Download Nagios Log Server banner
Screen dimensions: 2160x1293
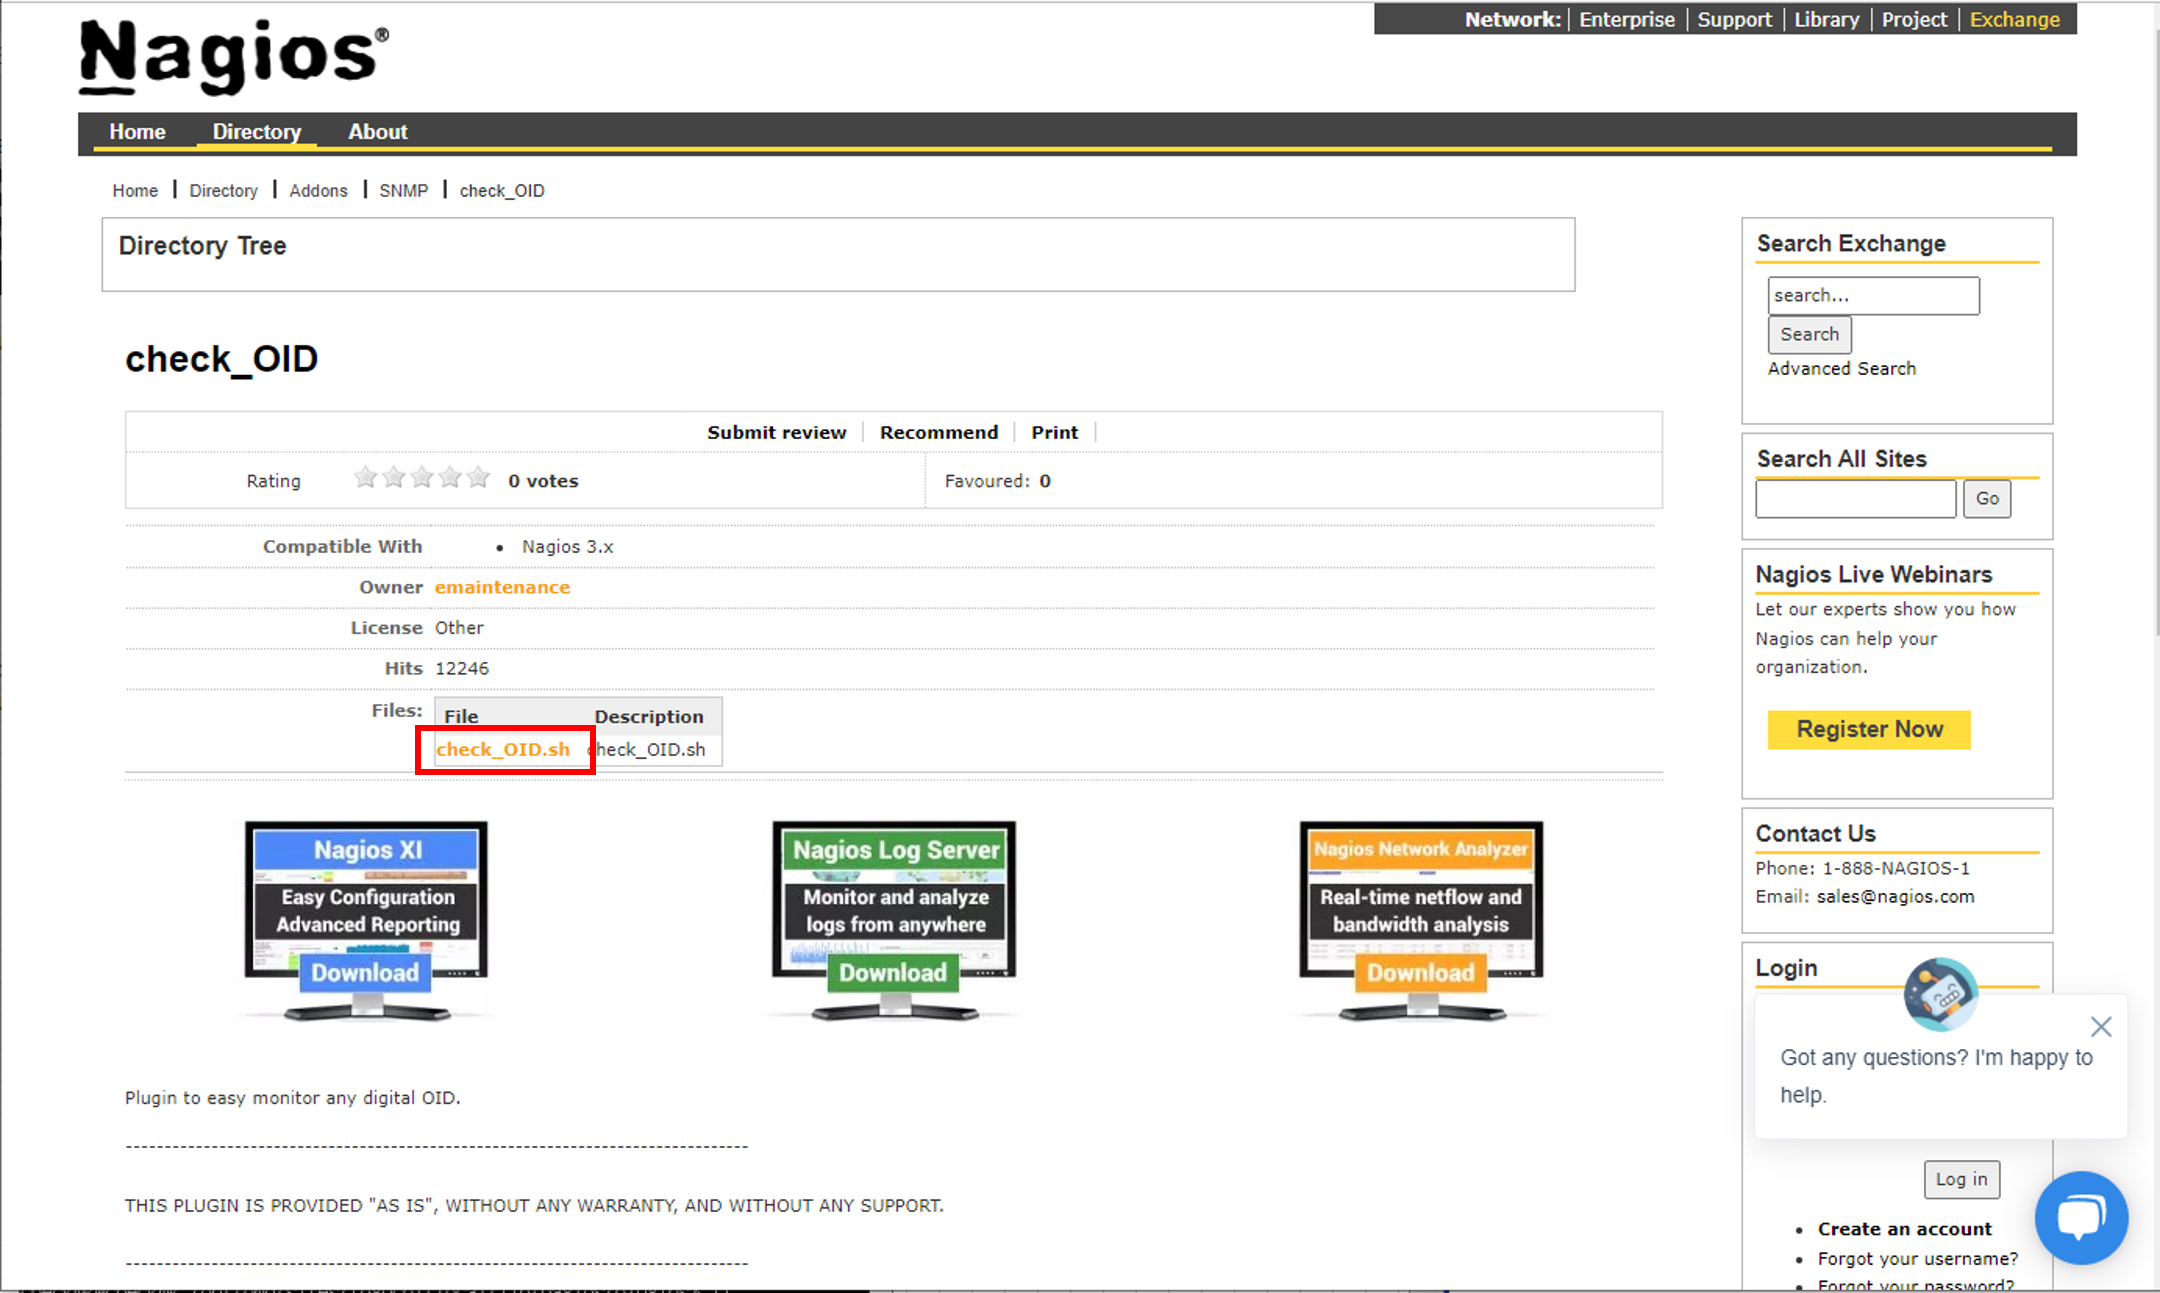[x=894, y=921]
